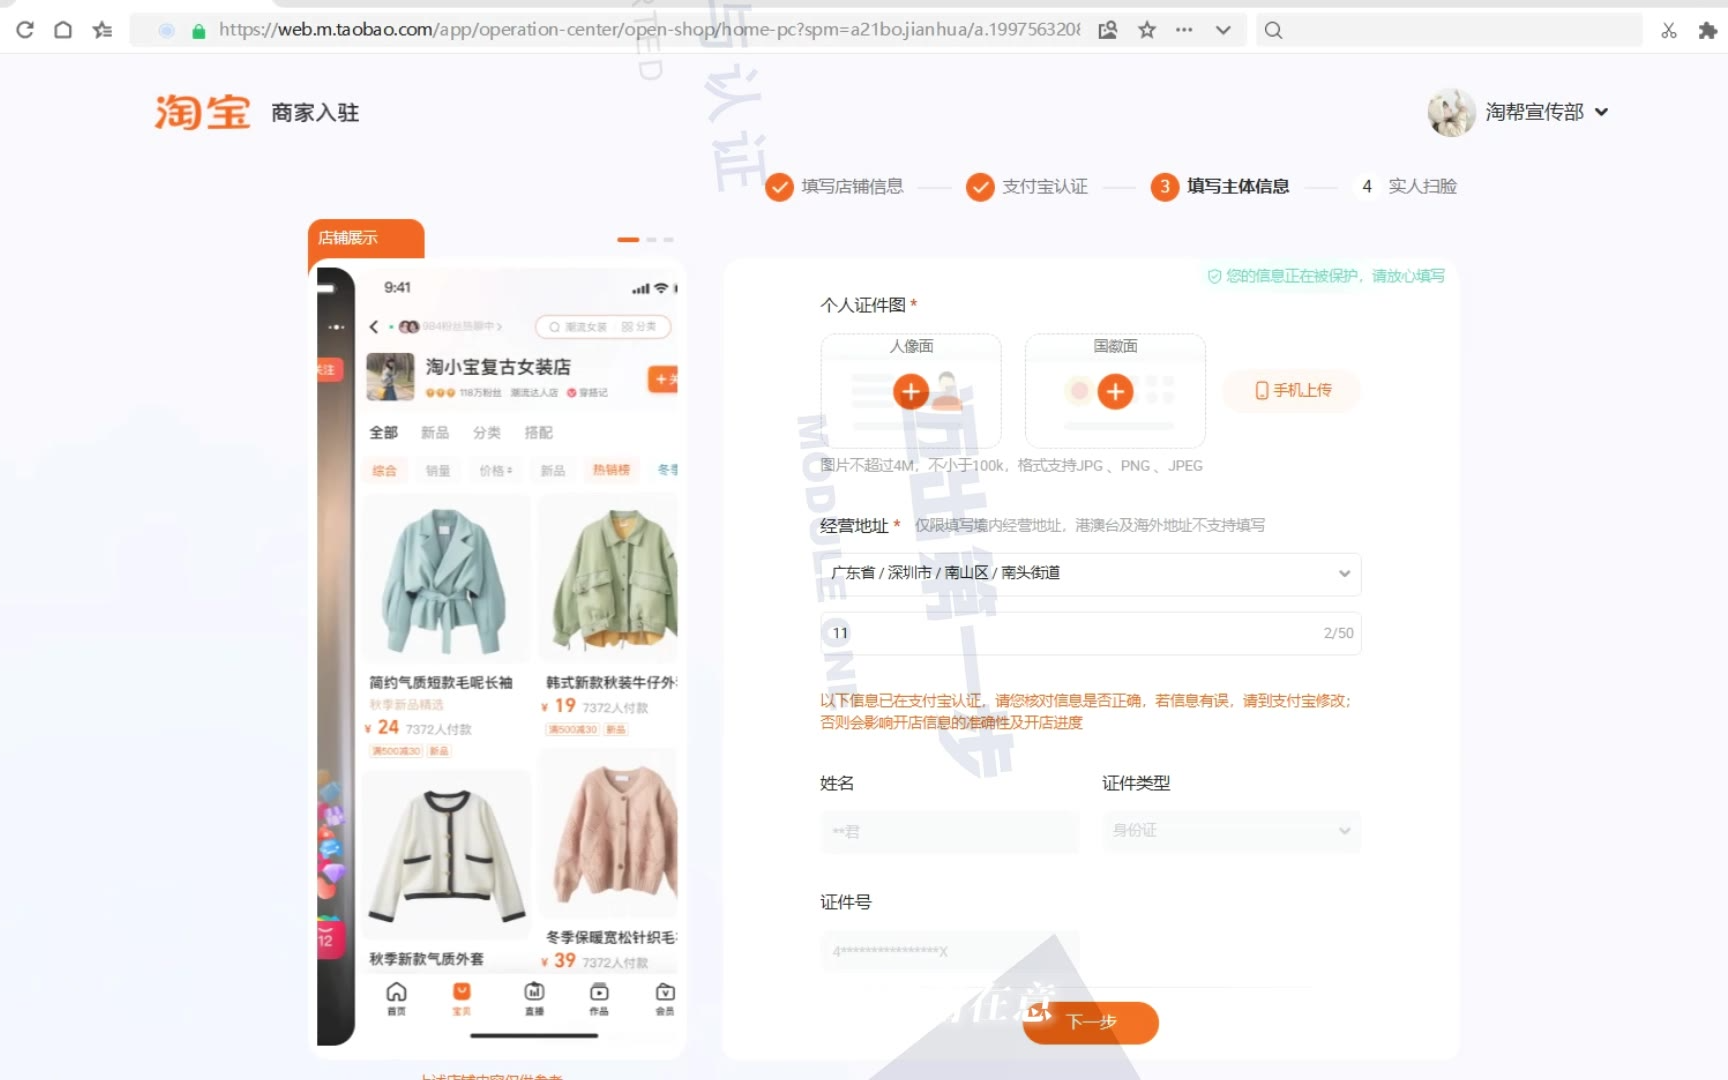Open the blue belted coat product image
1728x1080 pixels.
[x=446, y=579]
